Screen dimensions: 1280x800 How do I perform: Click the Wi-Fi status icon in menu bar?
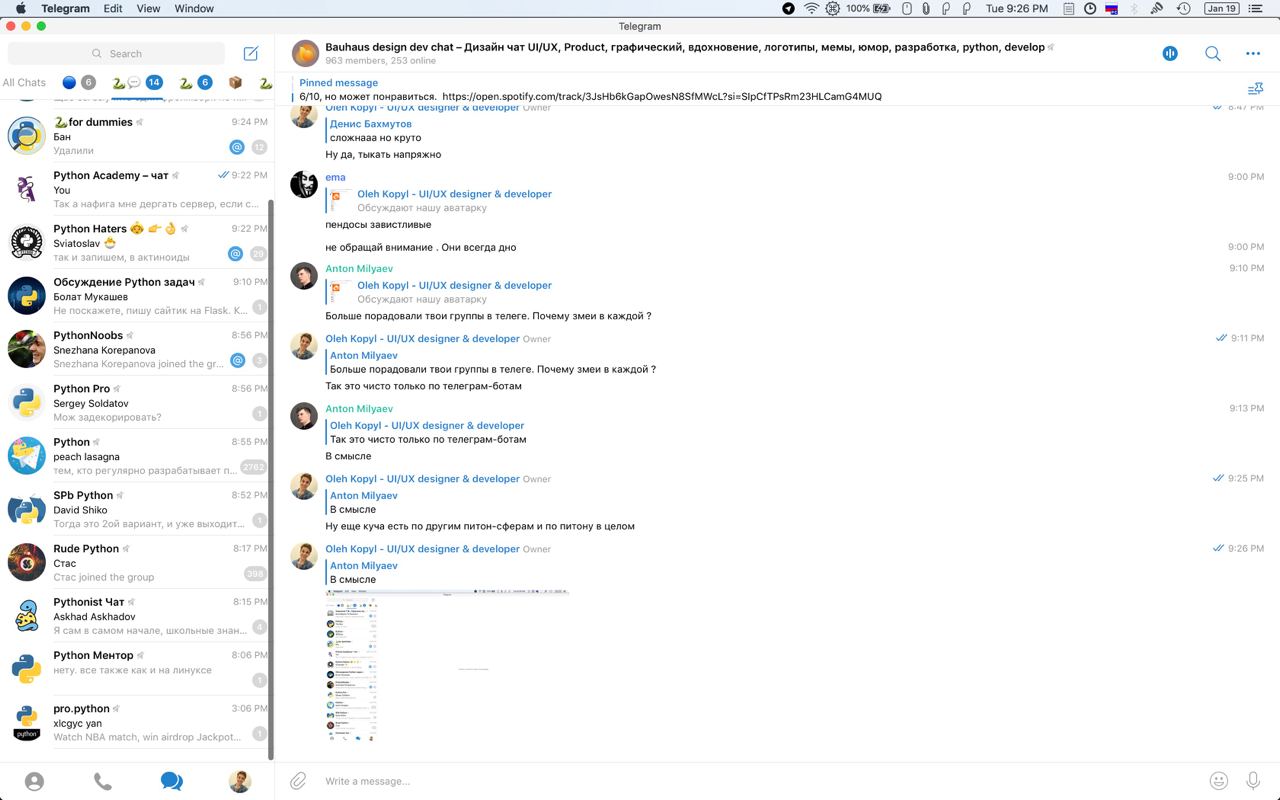811,8
